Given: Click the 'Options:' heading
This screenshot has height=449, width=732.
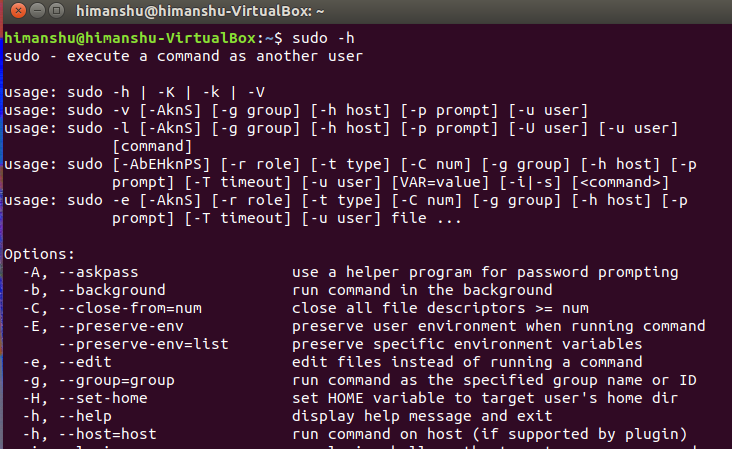Looking at the screenshot, I should click(39, 254).
